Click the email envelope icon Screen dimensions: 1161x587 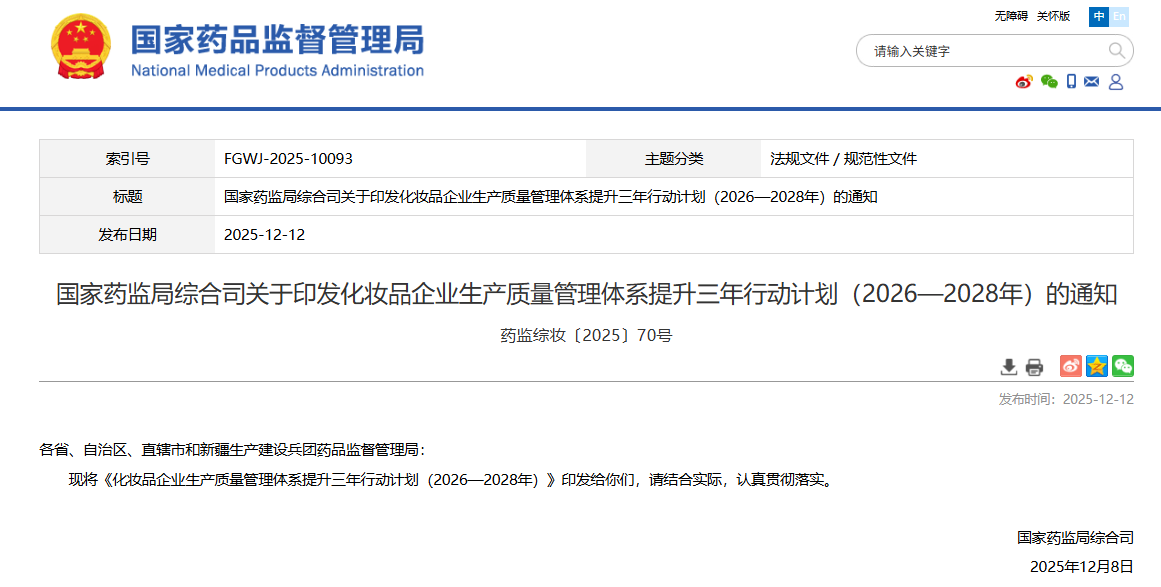1092,82
